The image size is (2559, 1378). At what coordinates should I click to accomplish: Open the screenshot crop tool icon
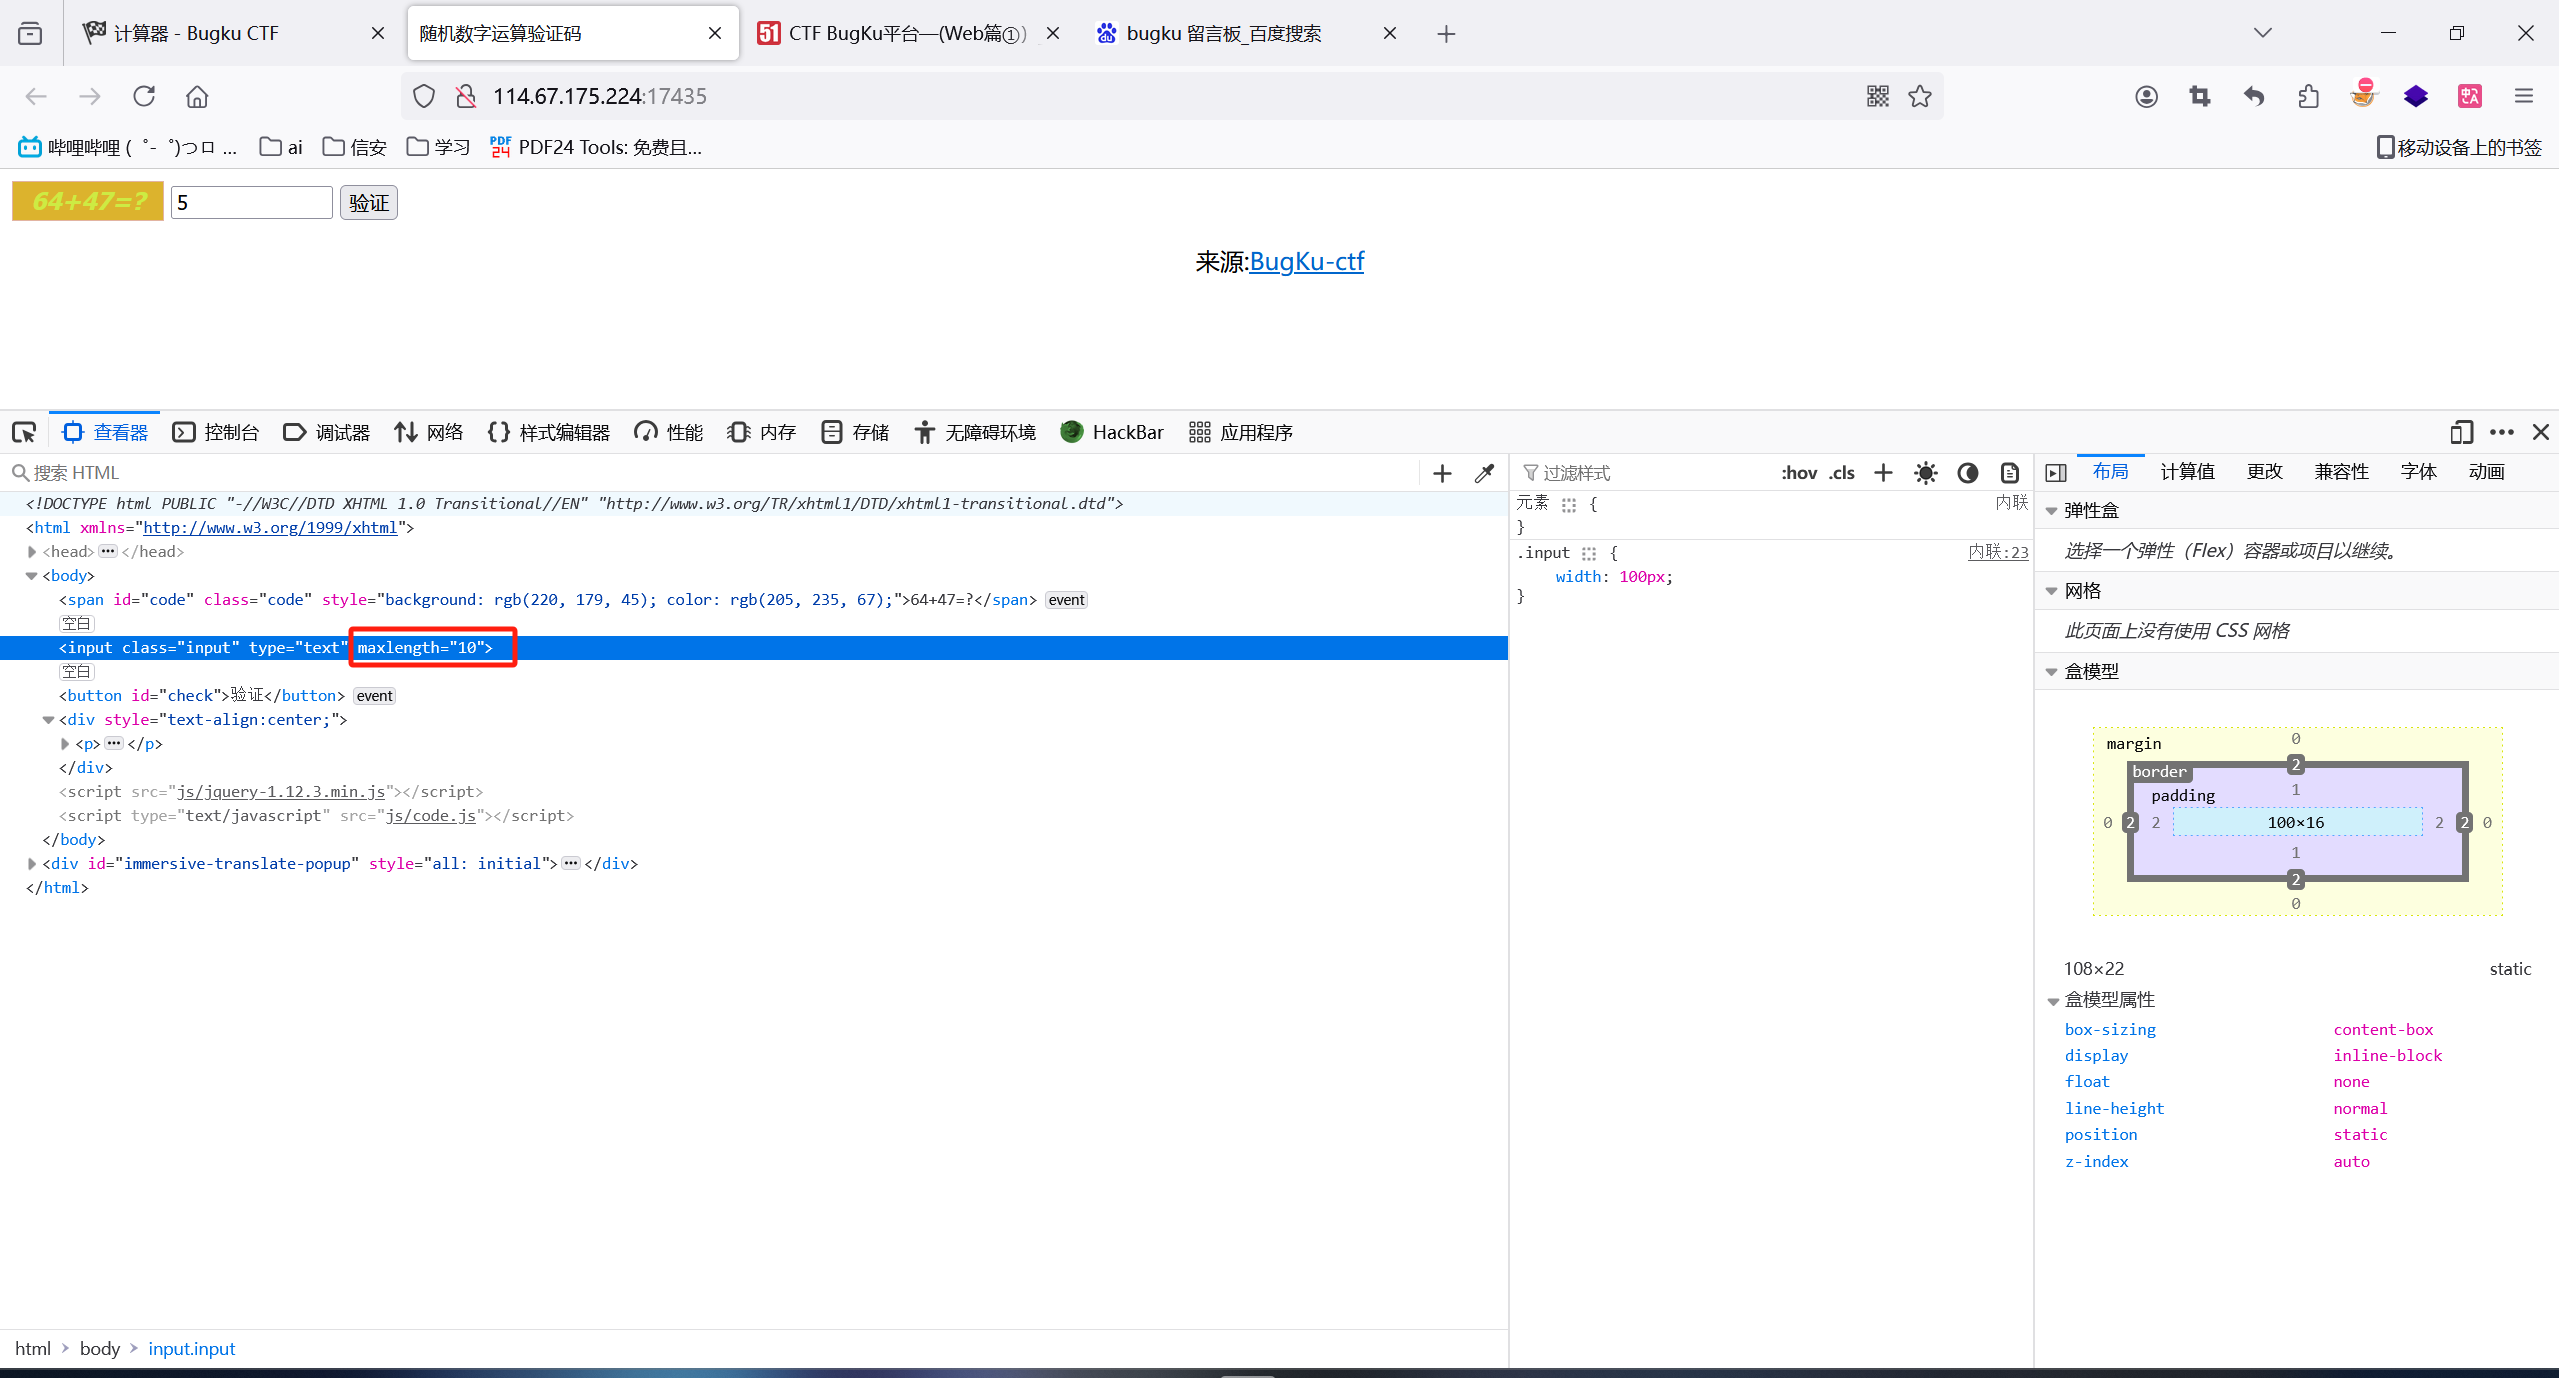(x=2200, y=96)
